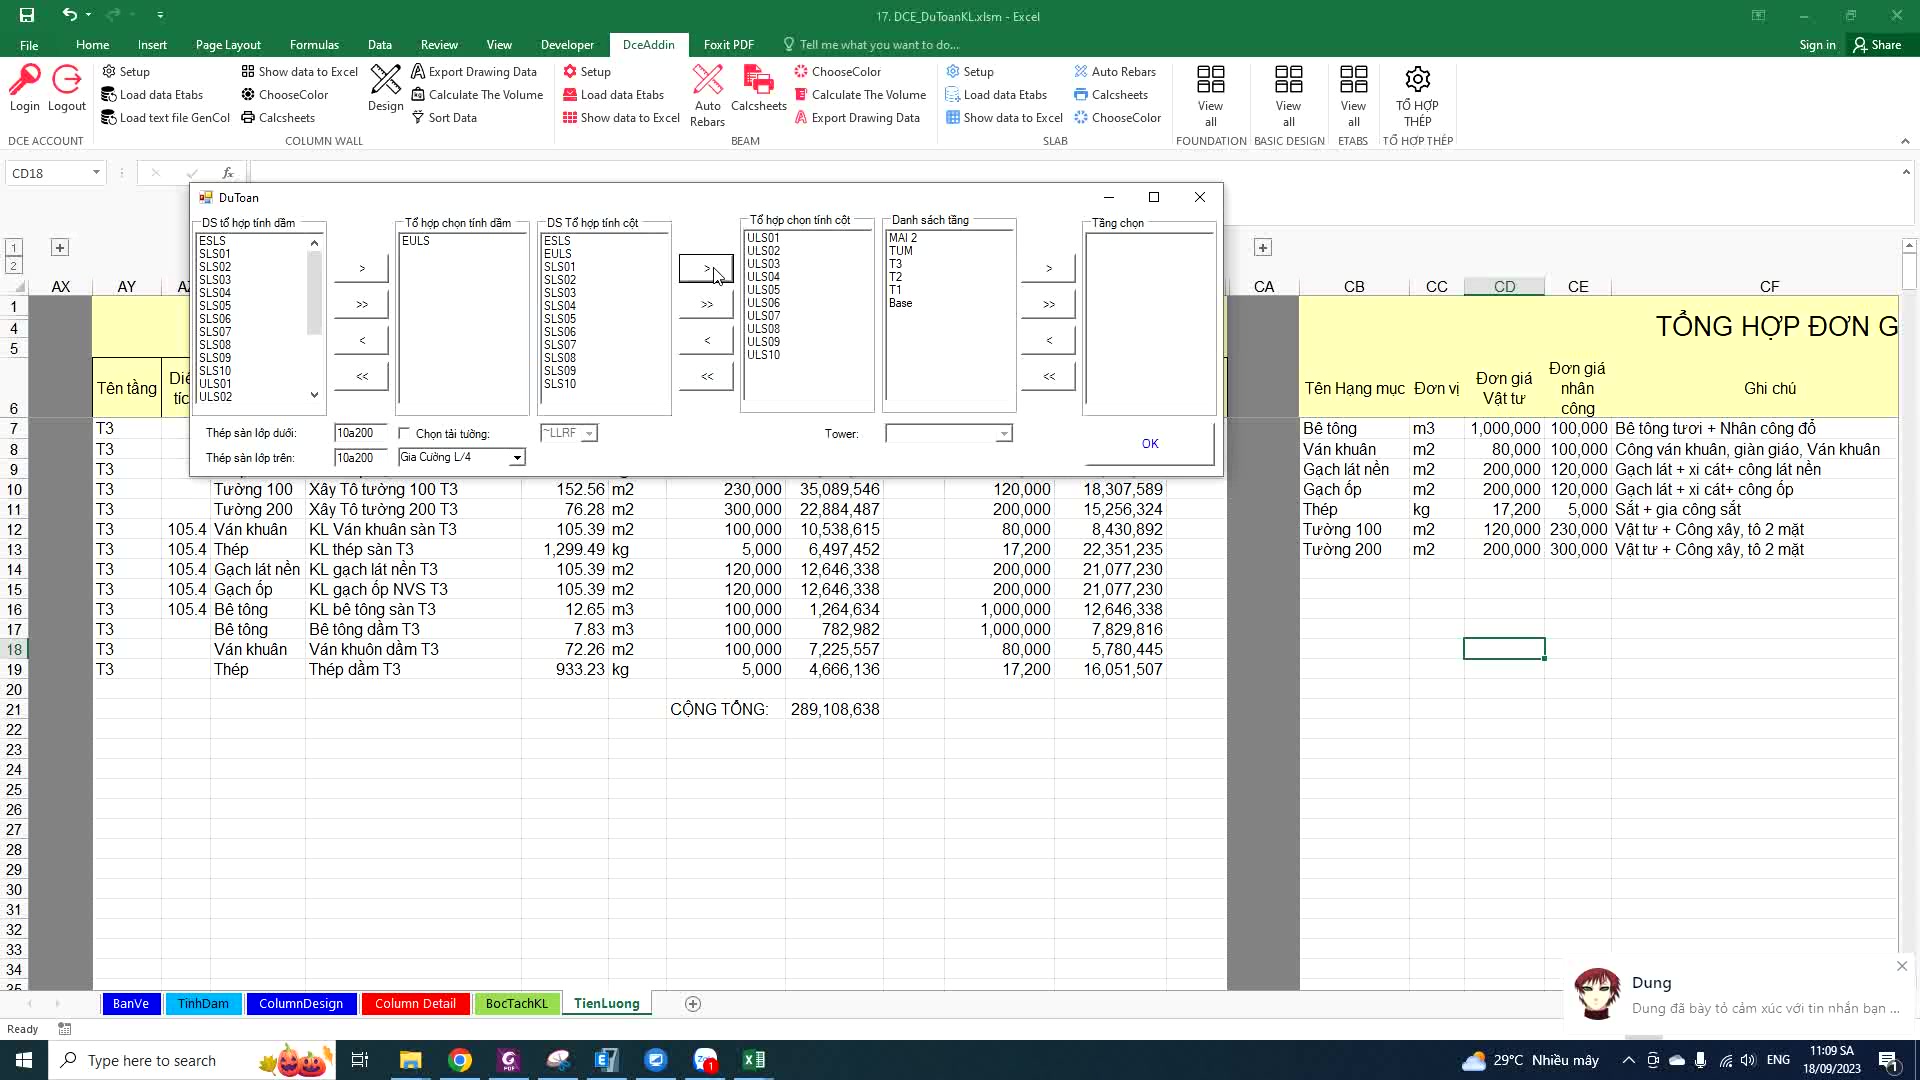Open the Gia Cường L/4 dropdown
This screenshot has height=1080, width=1920.
pos(517,458)
